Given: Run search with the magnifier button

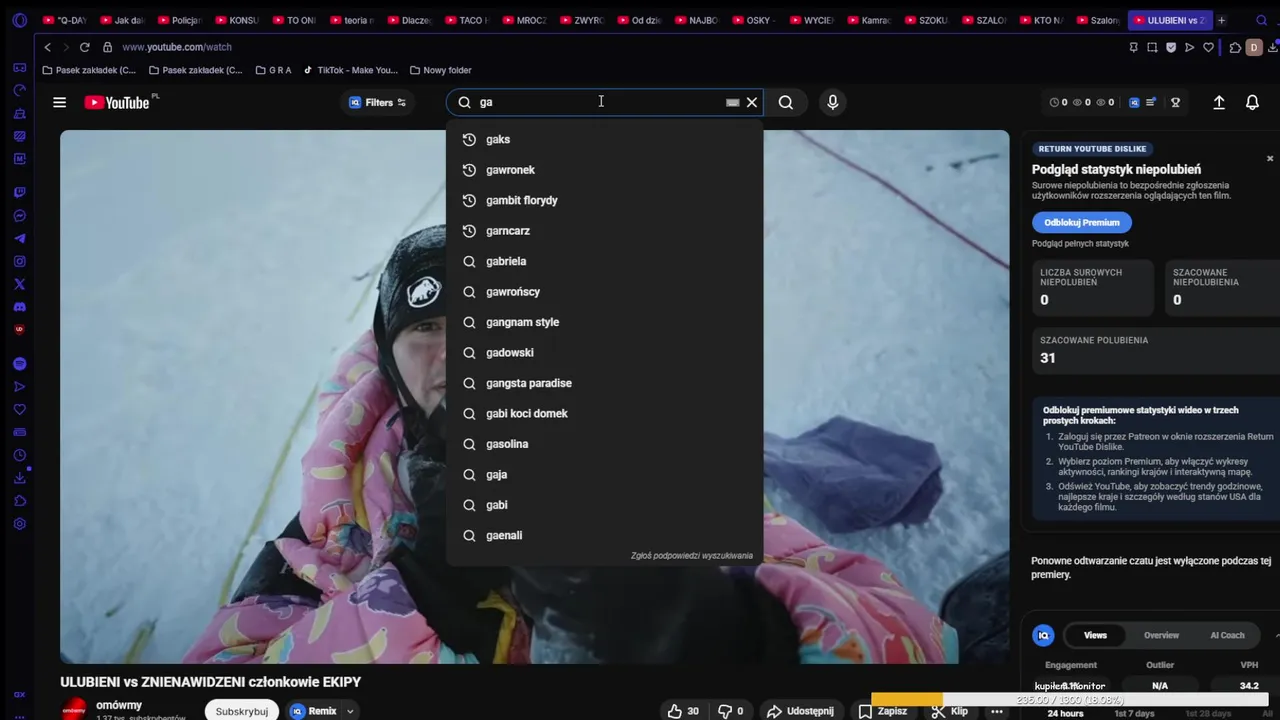Looking at the screenshot, I should [786, 102].
